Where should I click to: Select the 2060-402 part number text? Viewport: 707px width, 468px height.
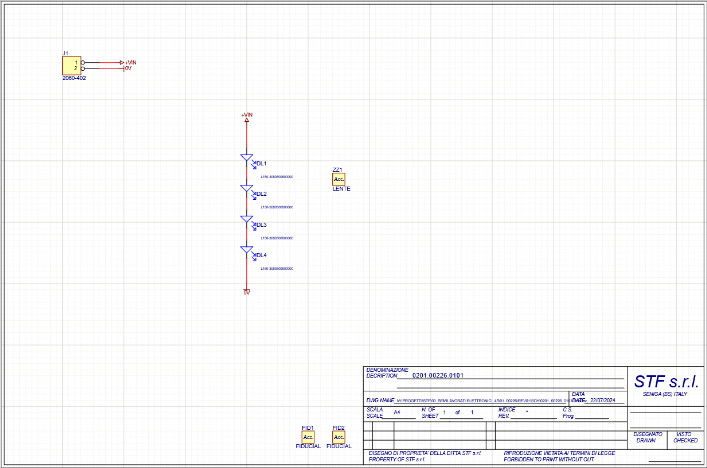(x=74, y=78)
